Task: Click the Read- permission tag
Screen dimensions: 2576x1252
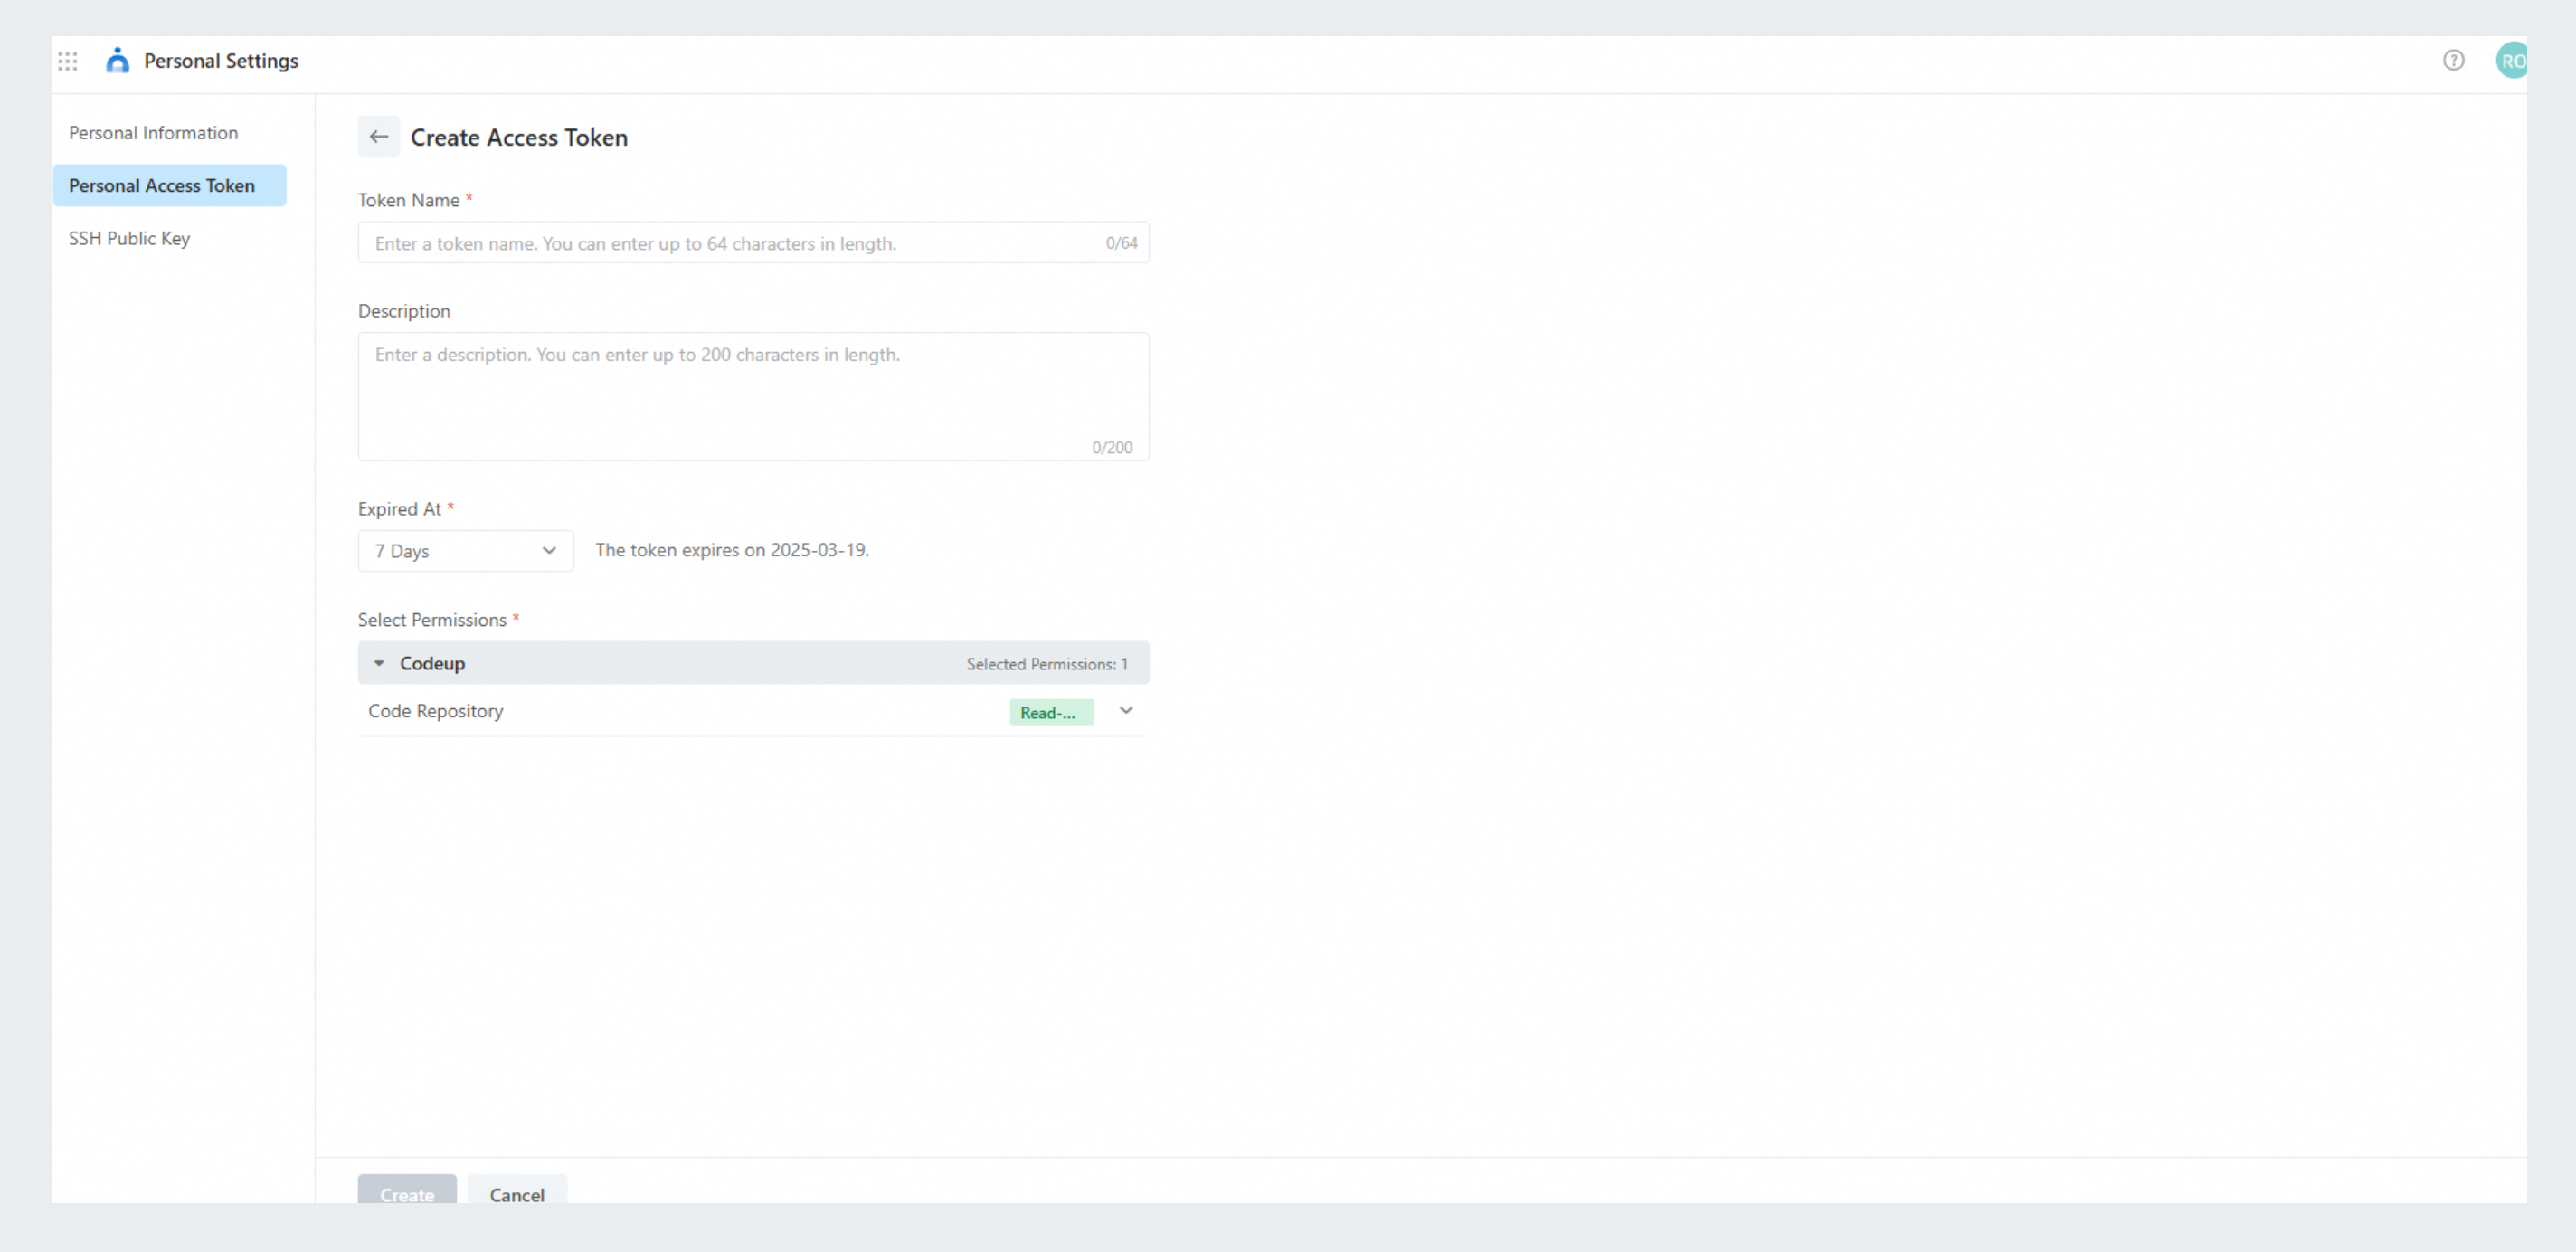Action: [1051, 712]
